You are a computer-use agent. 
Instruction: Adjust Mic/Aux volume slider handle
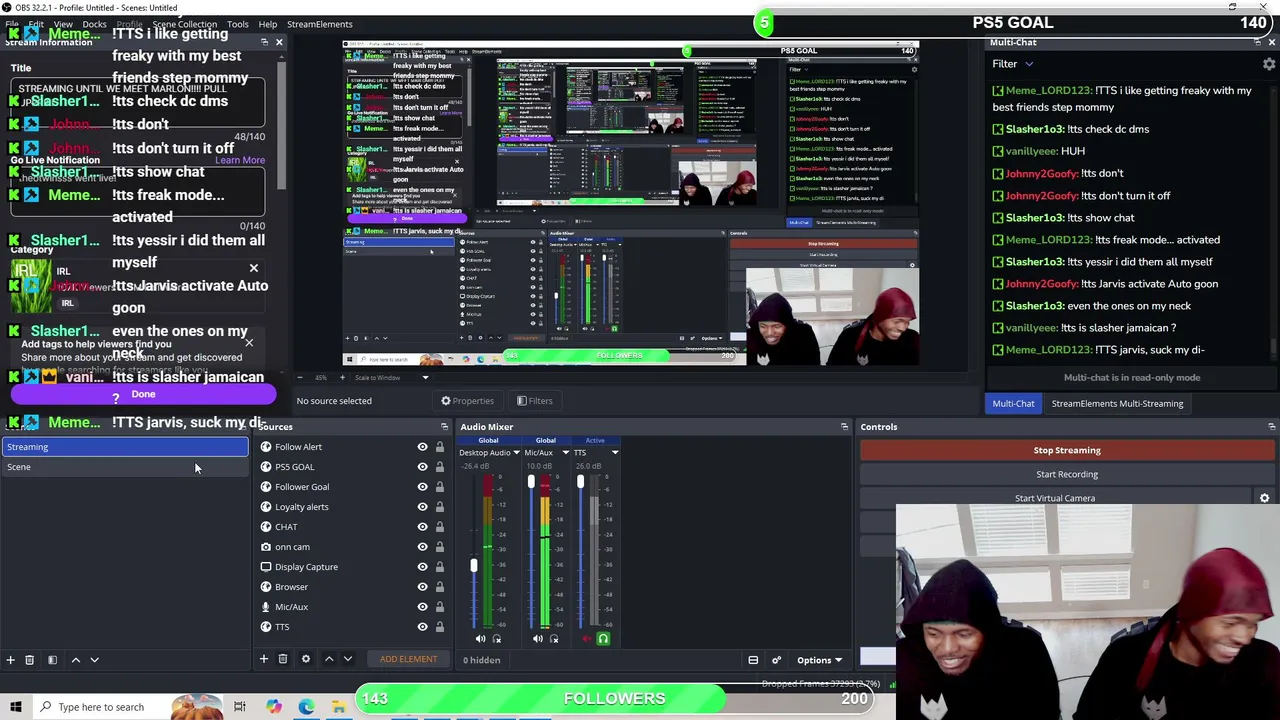[531, 483]
